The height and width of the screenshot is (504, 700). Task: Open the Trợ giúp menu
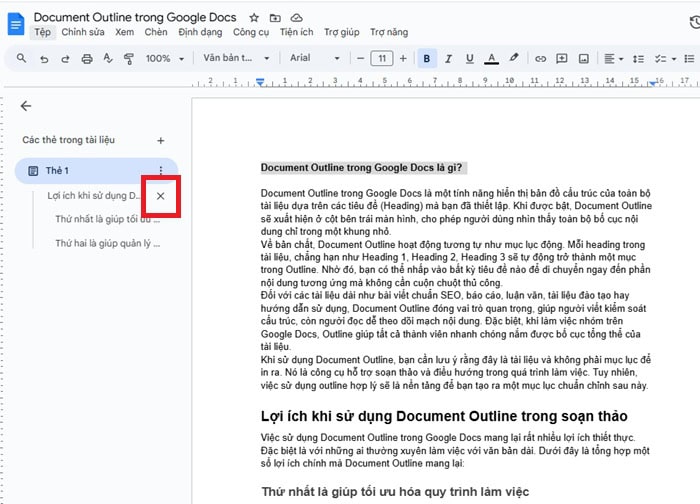342,32
